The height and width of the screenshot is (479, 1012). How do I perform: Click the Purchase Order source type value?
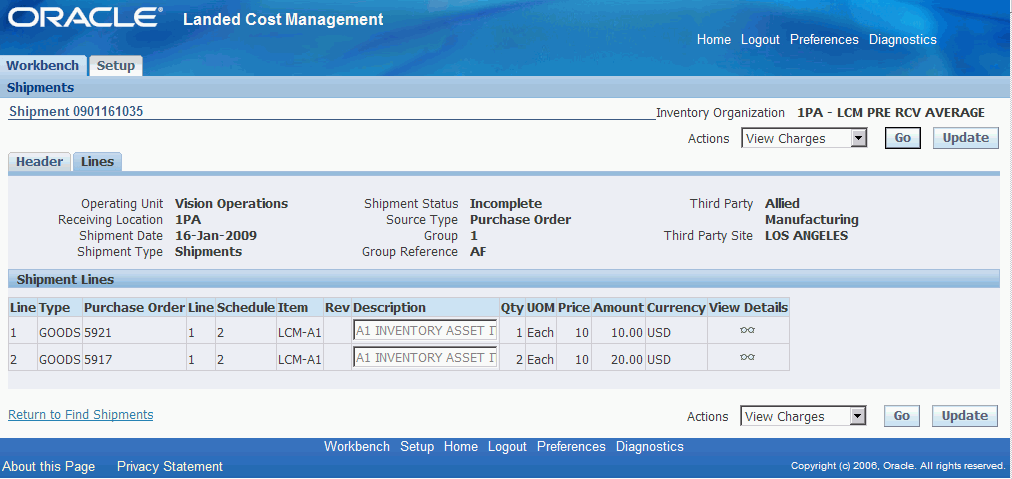520,220
